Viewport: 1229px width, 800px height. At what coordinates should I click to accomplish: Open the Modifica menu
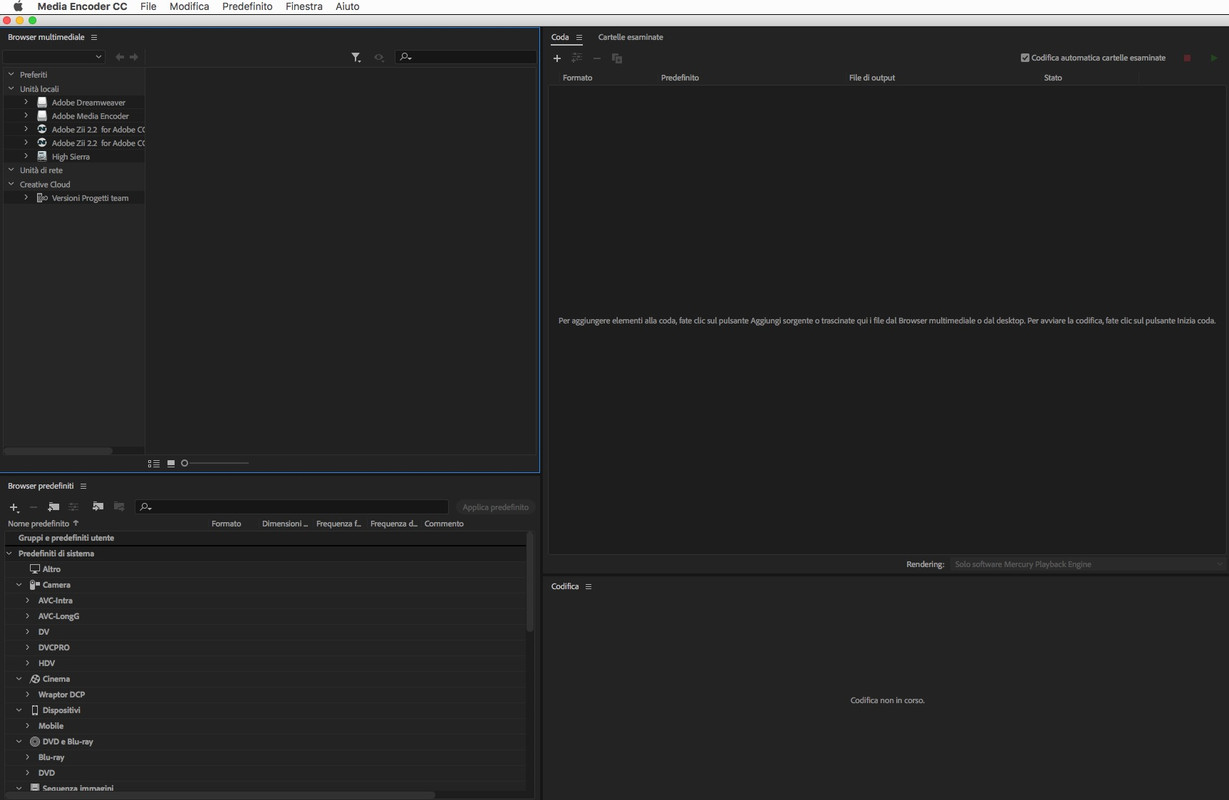point(189,6)
